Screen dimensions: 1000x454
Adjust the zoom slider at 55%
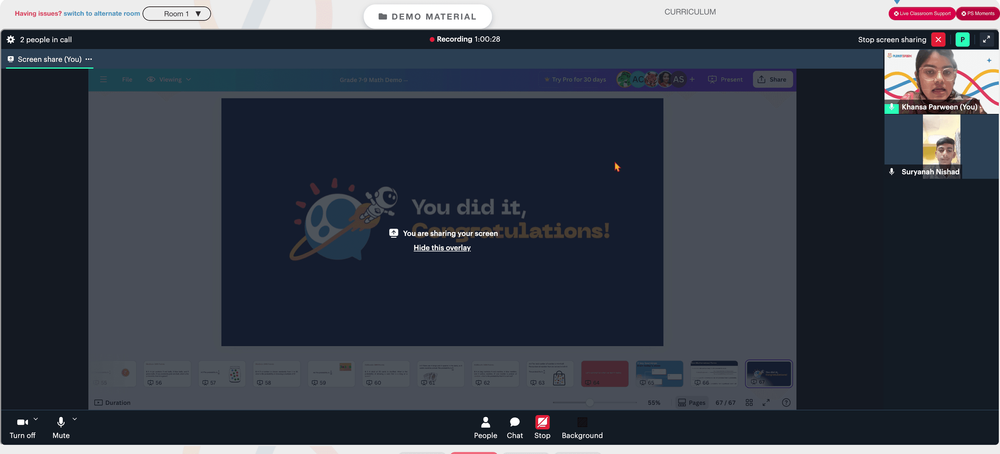pyautogui.click(x=590, y=402)
